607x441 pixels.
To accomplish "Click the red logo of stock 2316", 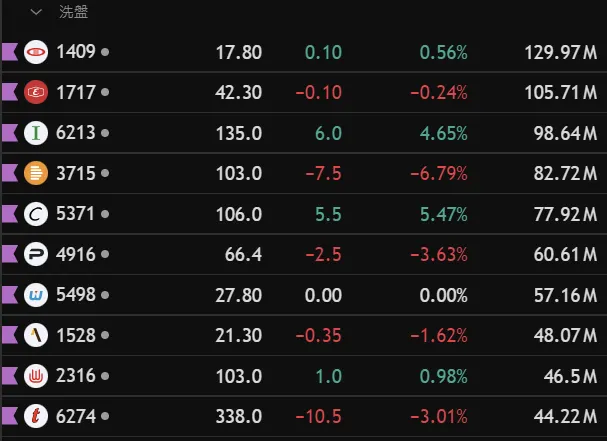I will click(36, 376).
